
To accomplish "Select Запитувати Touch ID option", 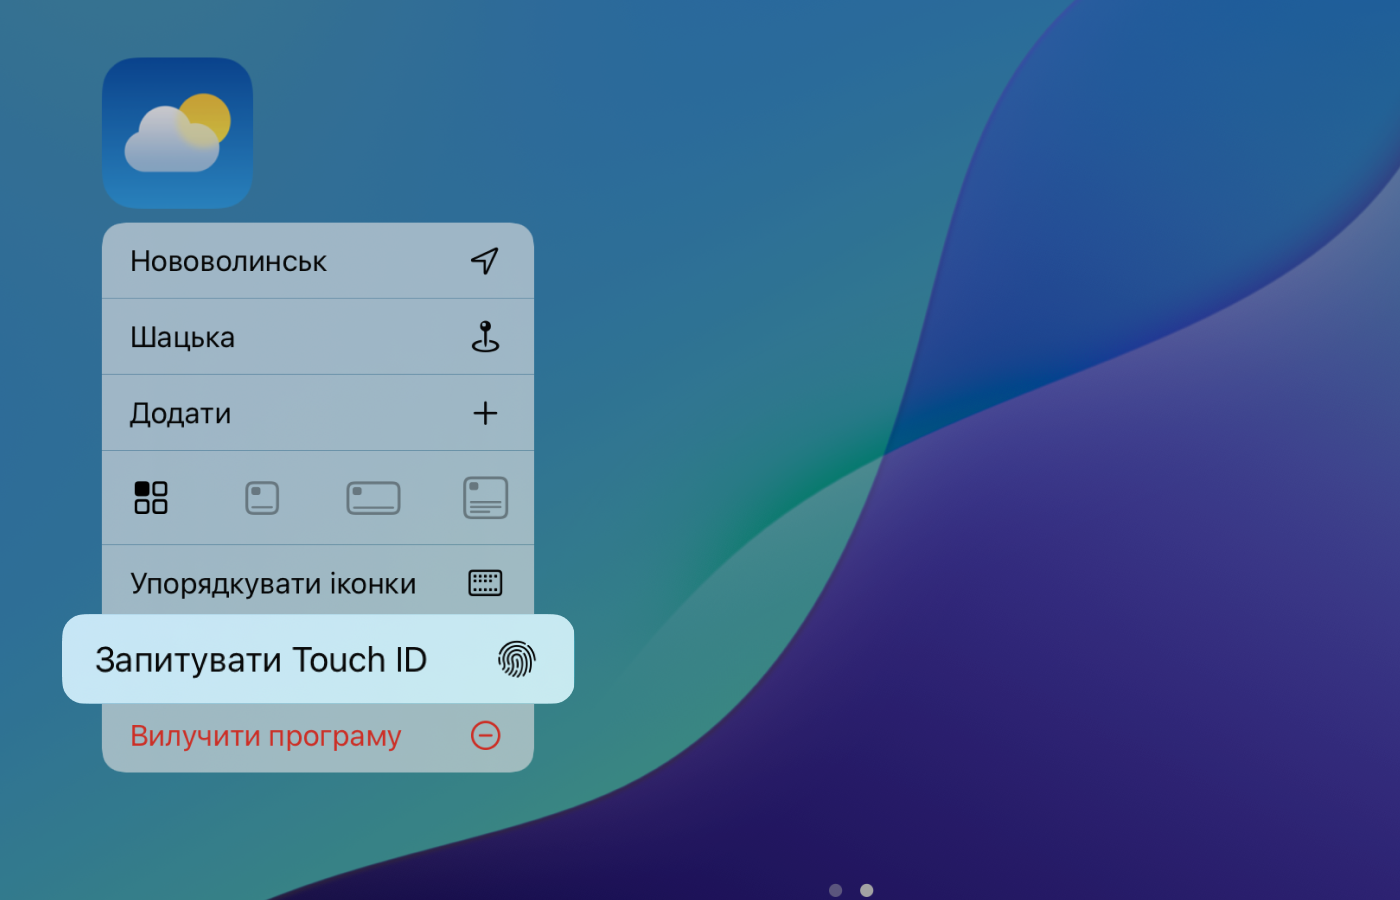I will [x=318, y=659].
